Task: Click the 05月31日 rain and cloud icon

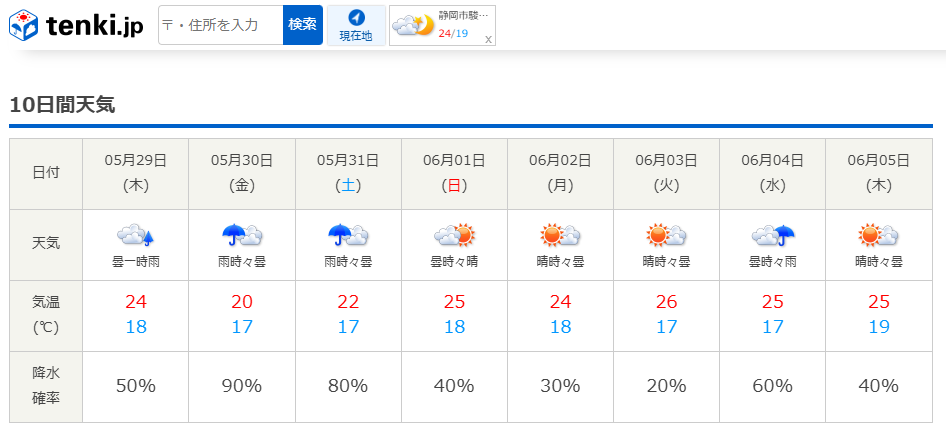Action: coord(348,235)
